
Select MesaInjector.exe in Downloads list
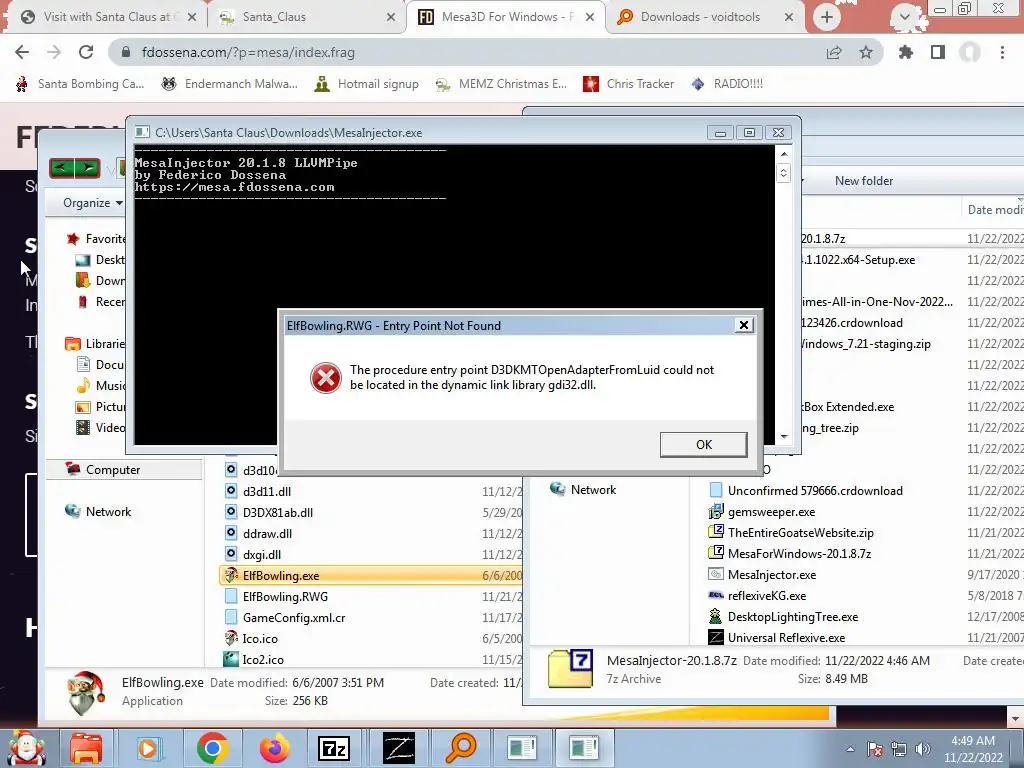pyautogui.click(x=772, y=574)
